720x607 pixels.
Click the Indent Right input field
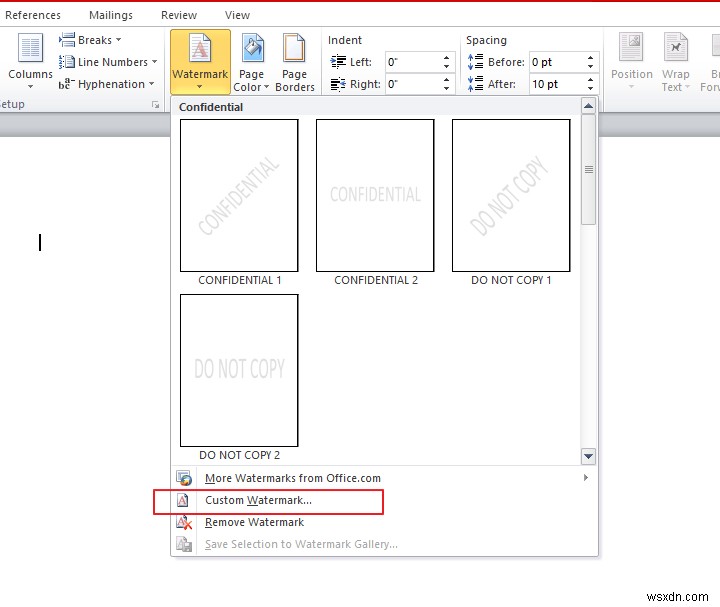pyautogui.click(x=412, y=84)
